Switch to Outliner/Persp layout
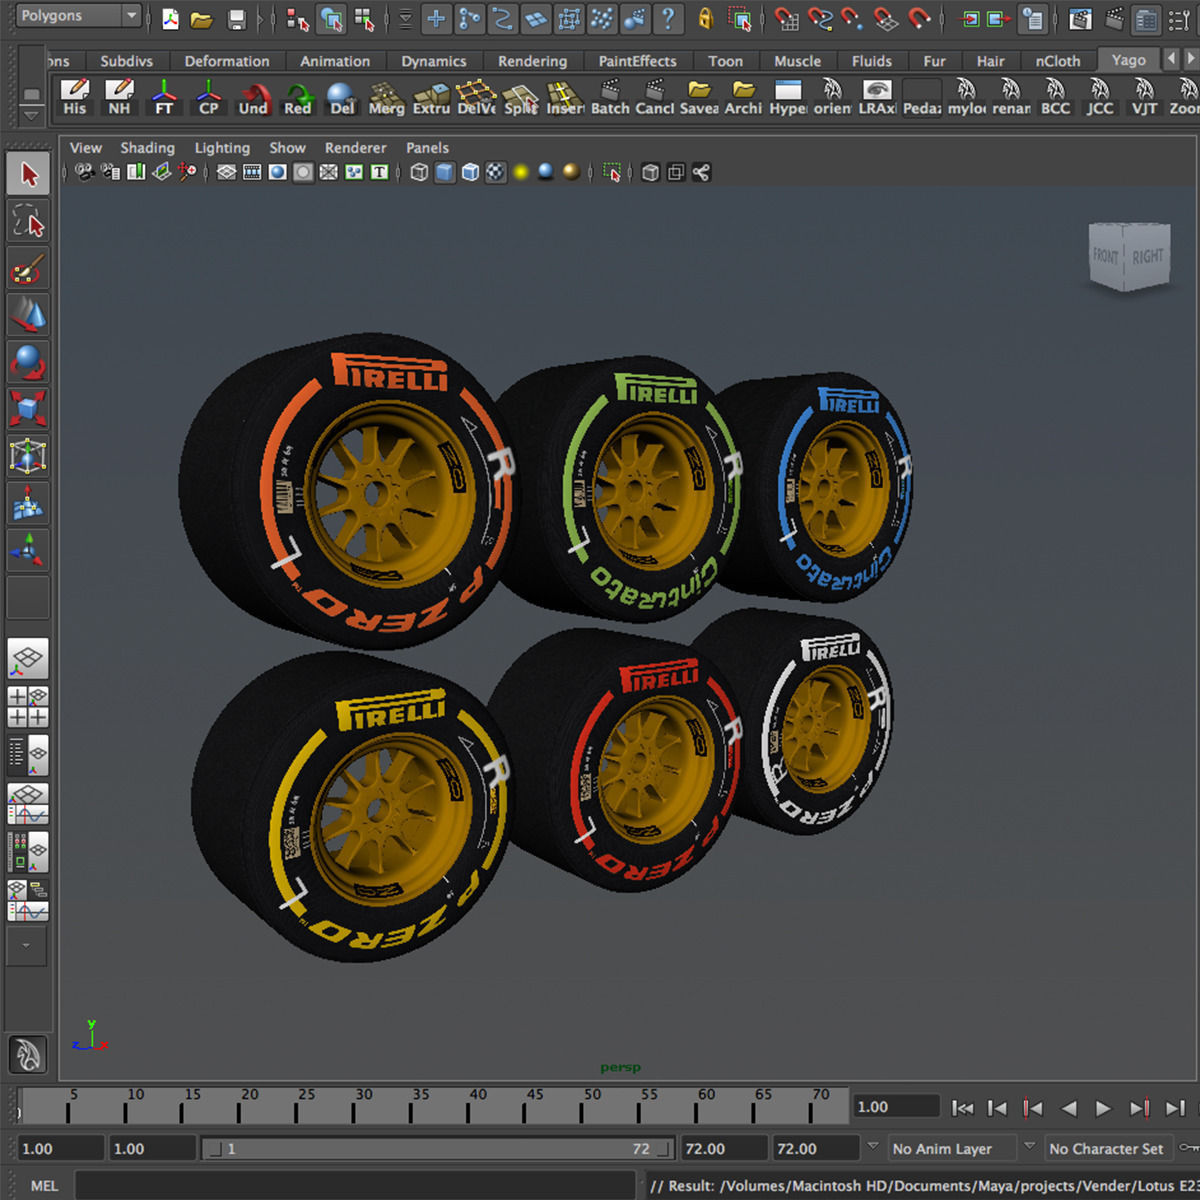This screenshot has width=1200, height=1200. (x=28, y=756)
